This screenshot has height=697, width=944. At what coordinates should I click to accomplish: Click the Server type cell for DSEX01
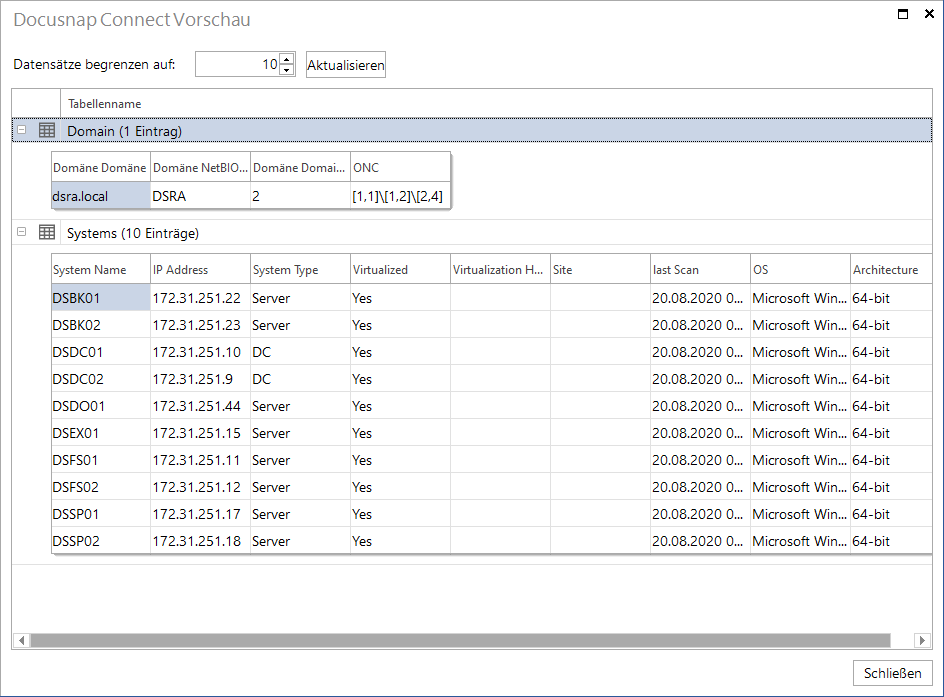(x=300, y=433)
